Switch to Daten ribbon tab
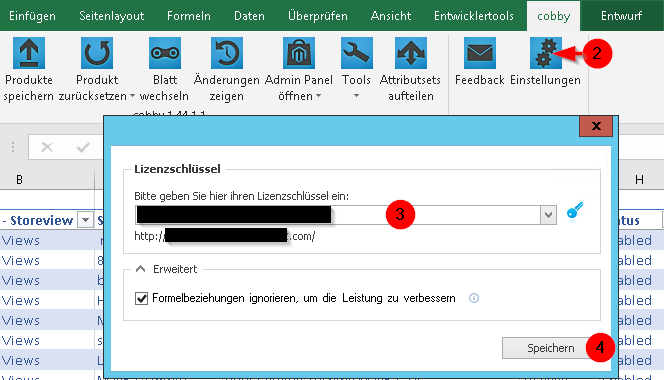Image resolution: width=664 pixels, height=380 pixels. (249, 16)
